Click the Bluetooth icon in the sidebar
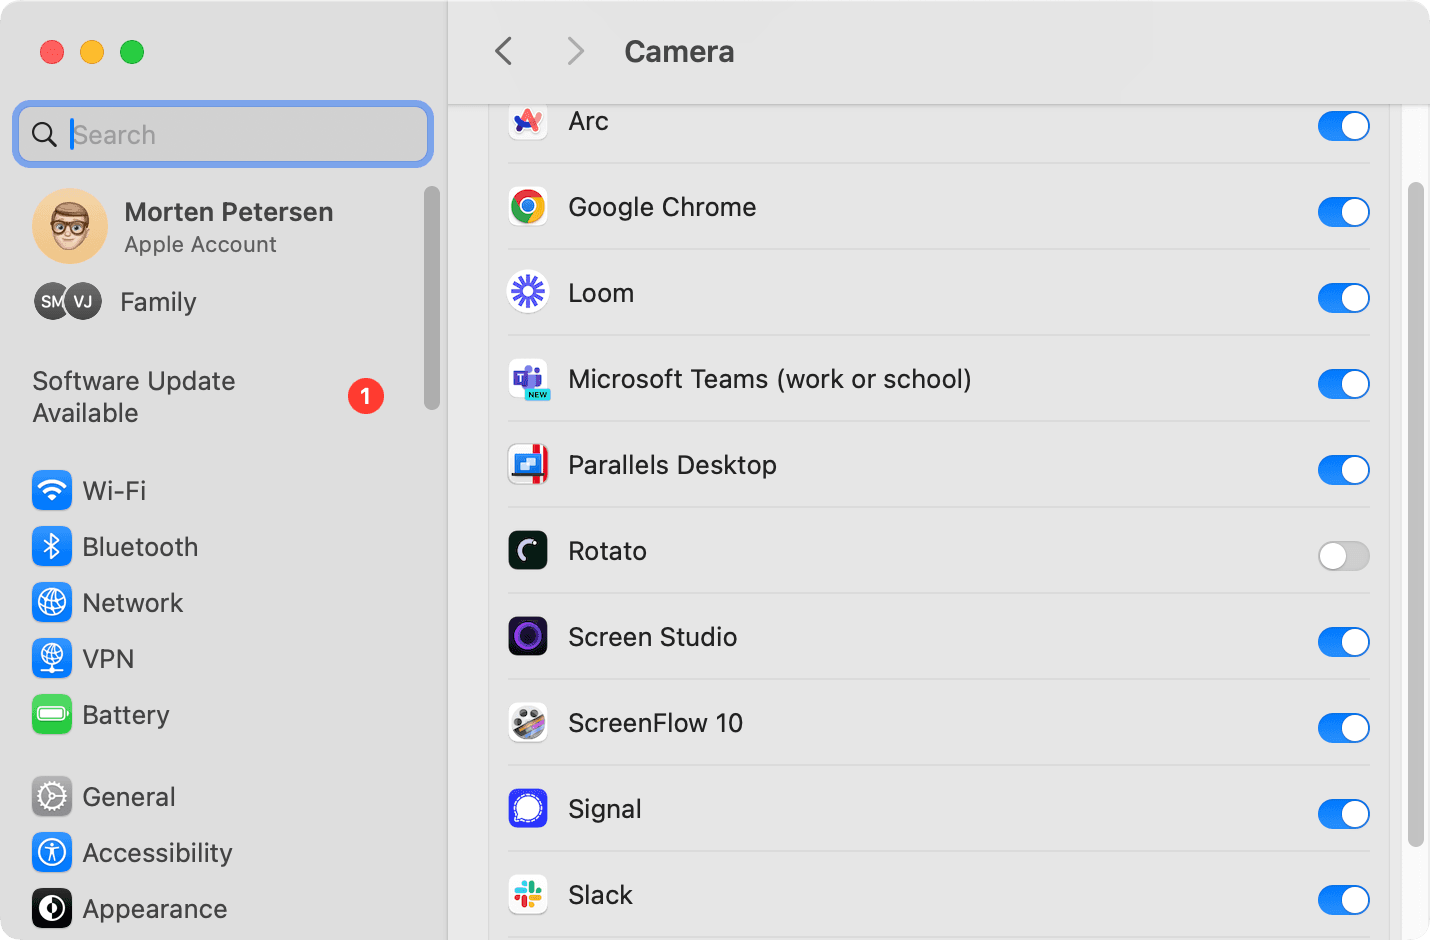 tap(52, 546)
